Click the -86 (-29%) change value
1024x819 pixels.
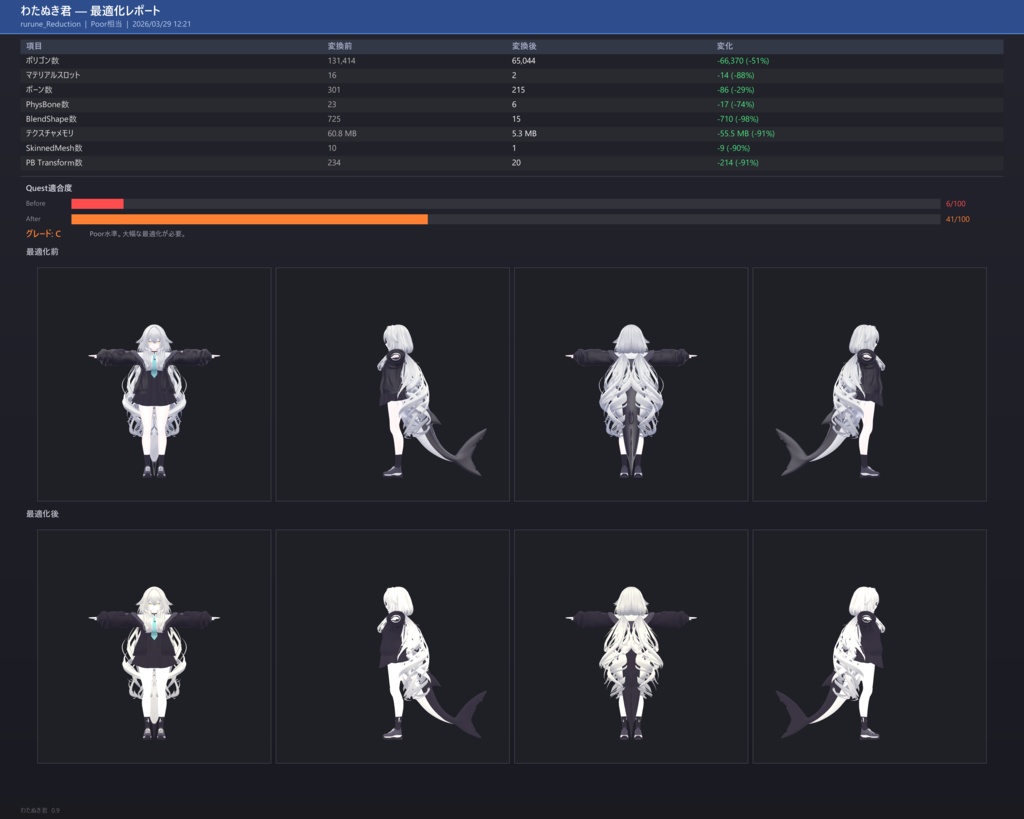point(735,89)
